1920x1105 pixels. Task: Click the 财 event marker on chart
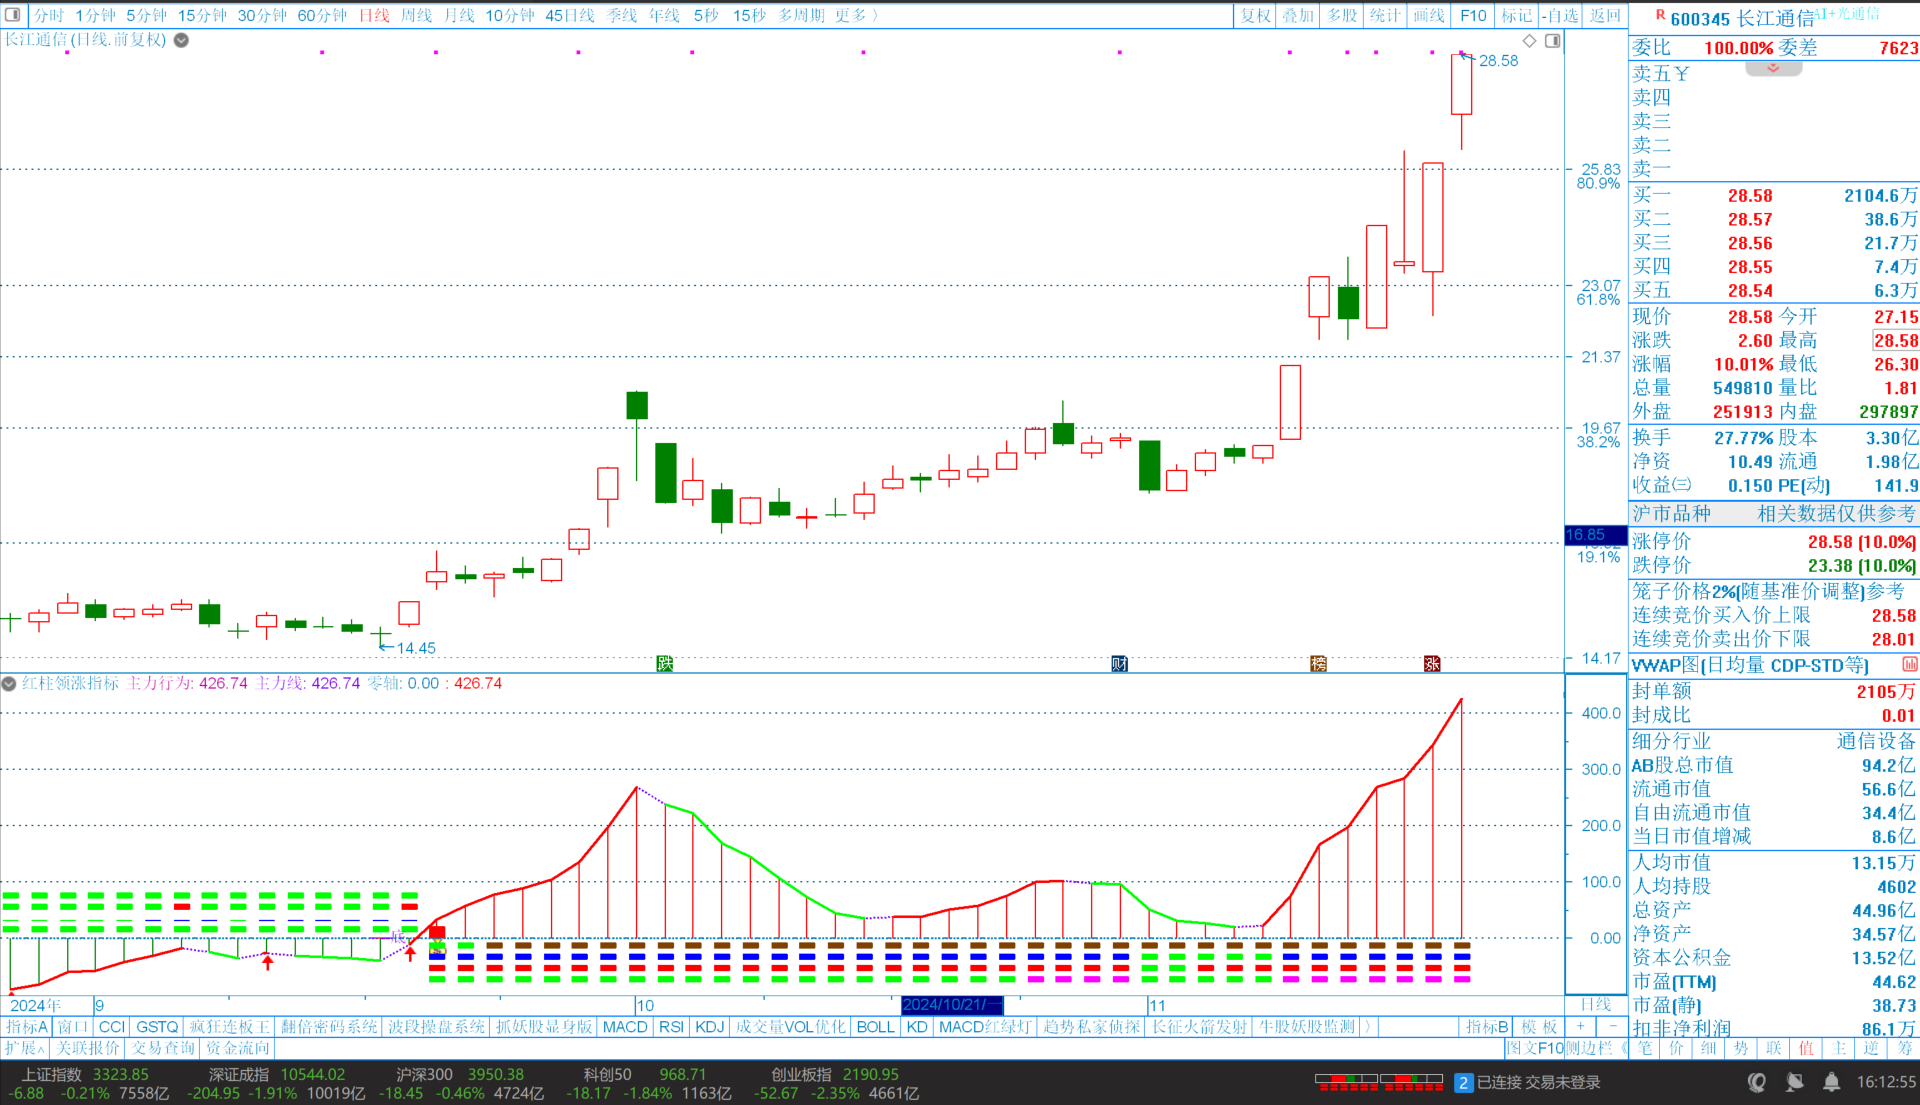tap(1119, 663)
